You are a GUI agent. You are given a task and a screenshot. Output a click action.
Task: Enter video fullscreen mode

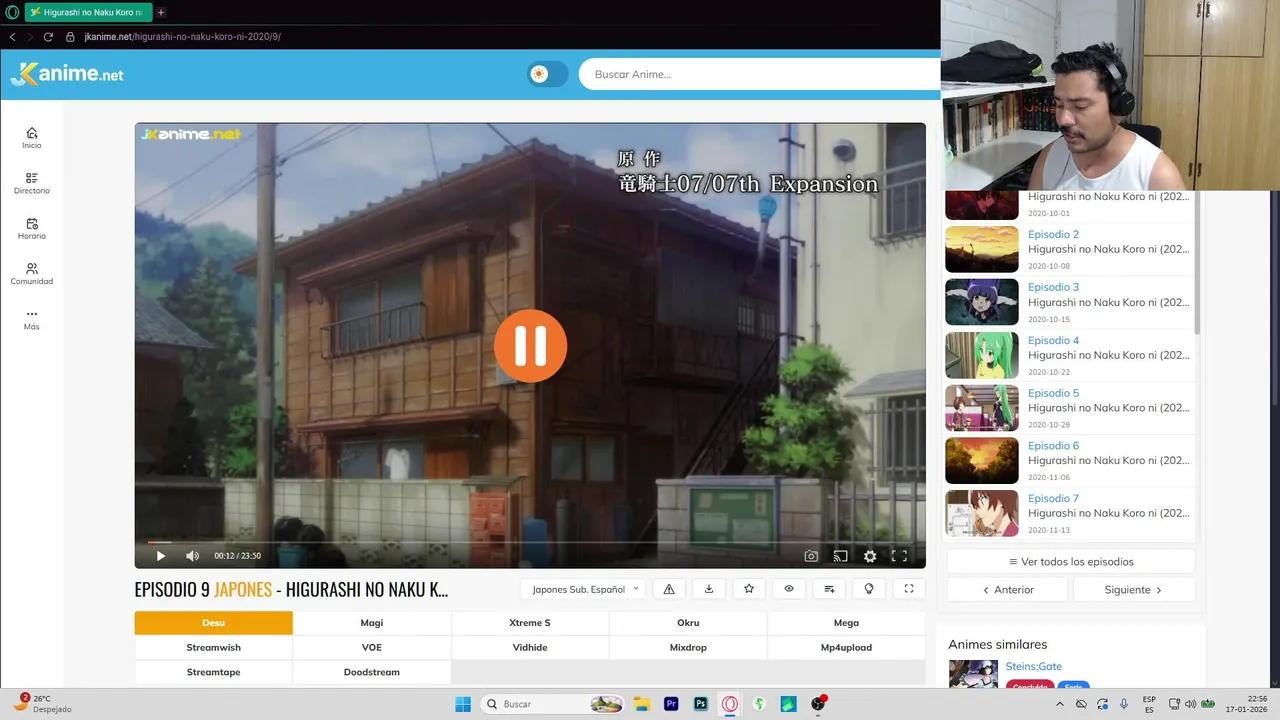pos(899,556)
